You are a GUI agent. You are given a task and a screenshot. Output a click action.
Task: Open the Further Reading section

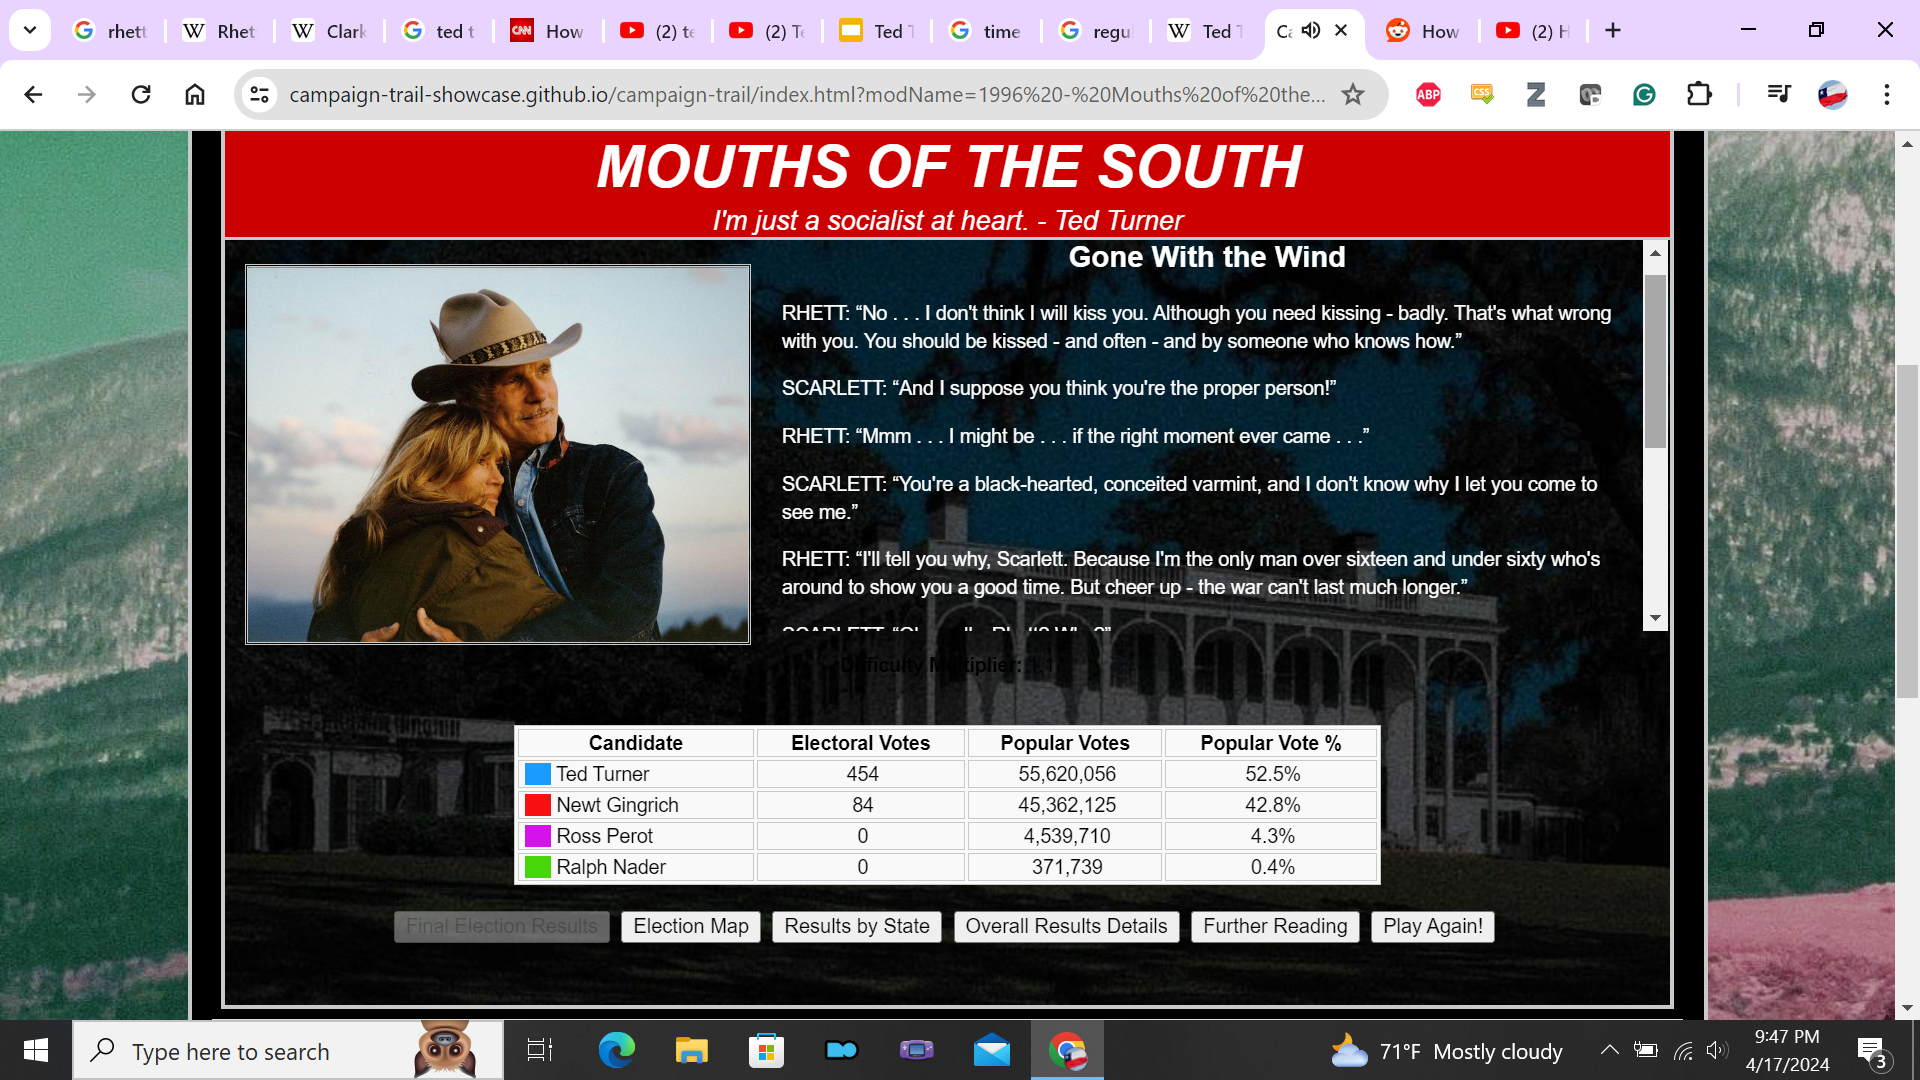pos(1275,927)
